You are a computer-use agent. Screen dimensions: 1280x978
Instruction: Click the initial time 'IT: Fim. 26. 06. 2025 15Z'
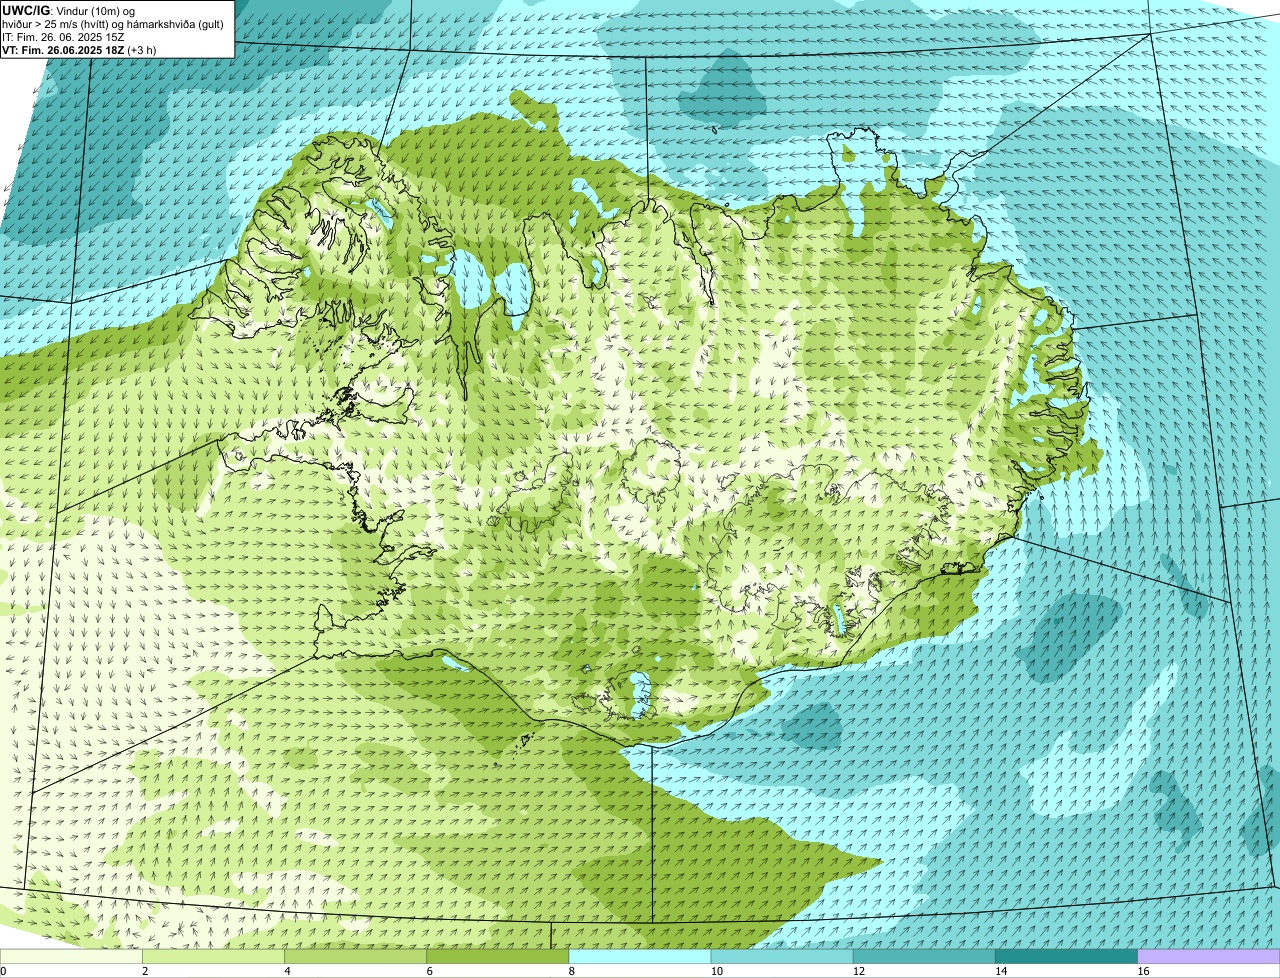tap(63, 37)
